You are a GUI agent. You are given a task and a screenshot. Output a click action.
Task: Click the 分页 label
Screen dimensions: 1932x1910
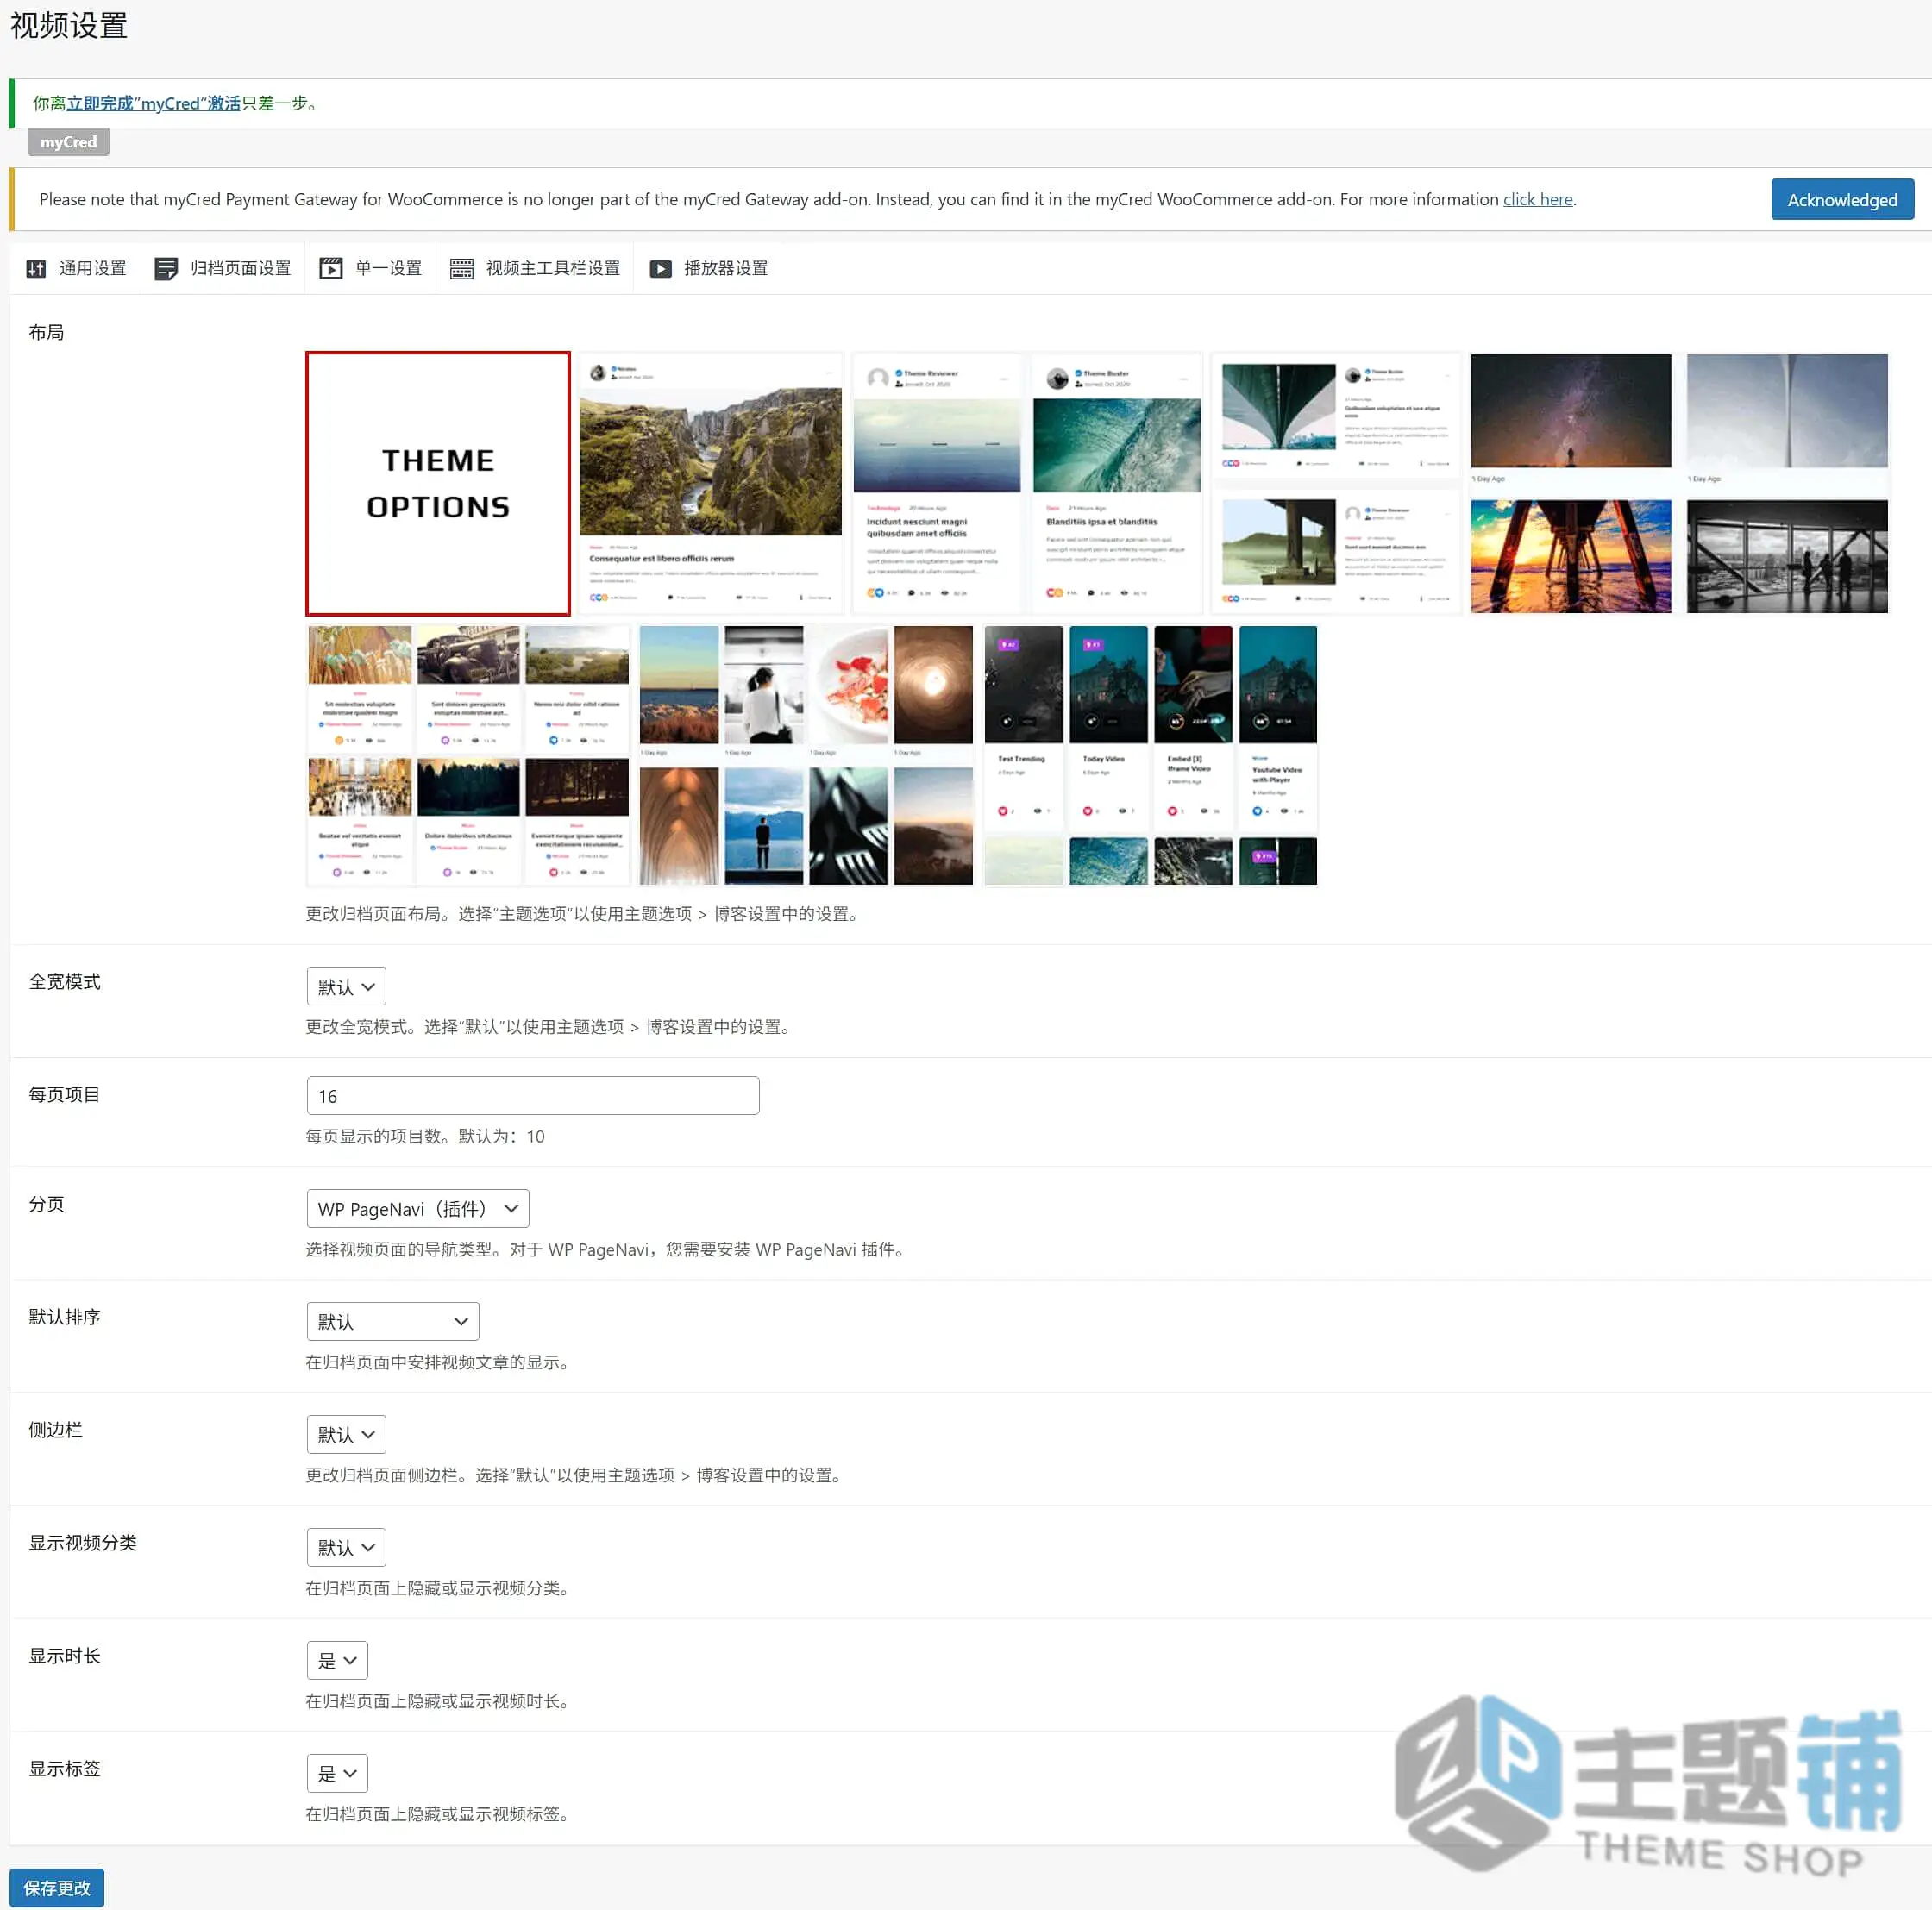(x=46, y=1204)
